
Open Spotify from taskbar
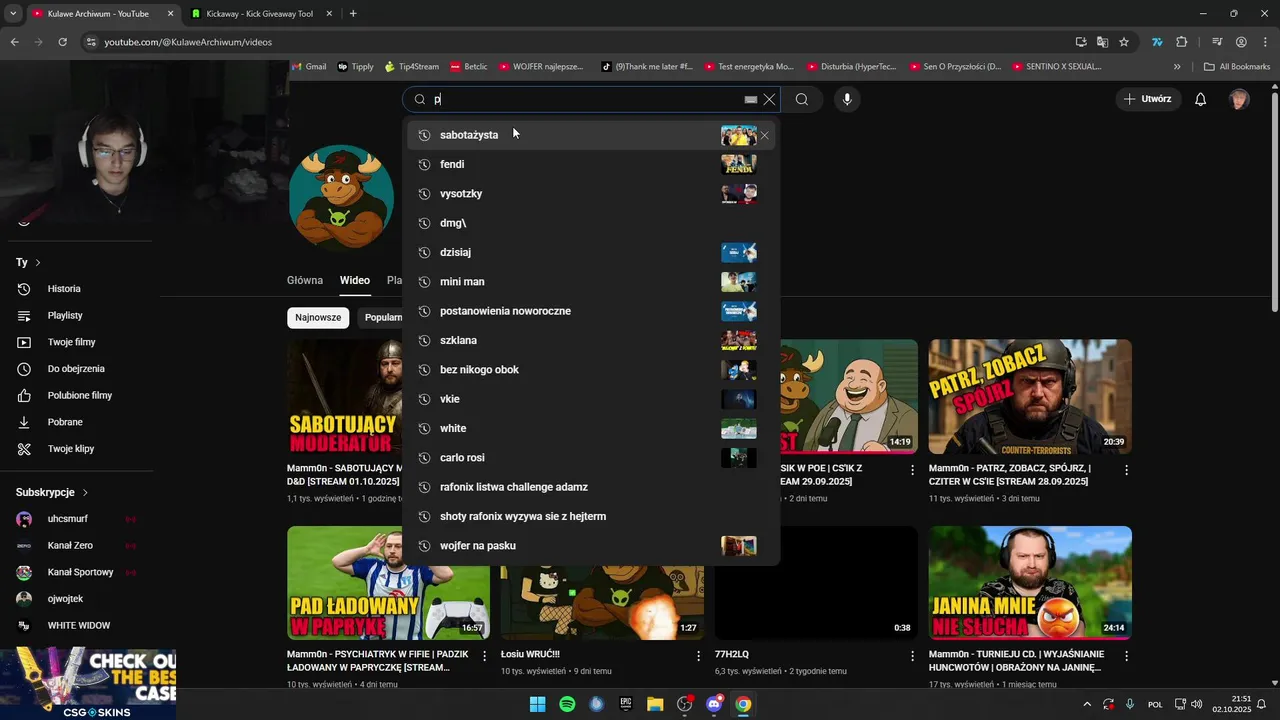click(567, 704)
